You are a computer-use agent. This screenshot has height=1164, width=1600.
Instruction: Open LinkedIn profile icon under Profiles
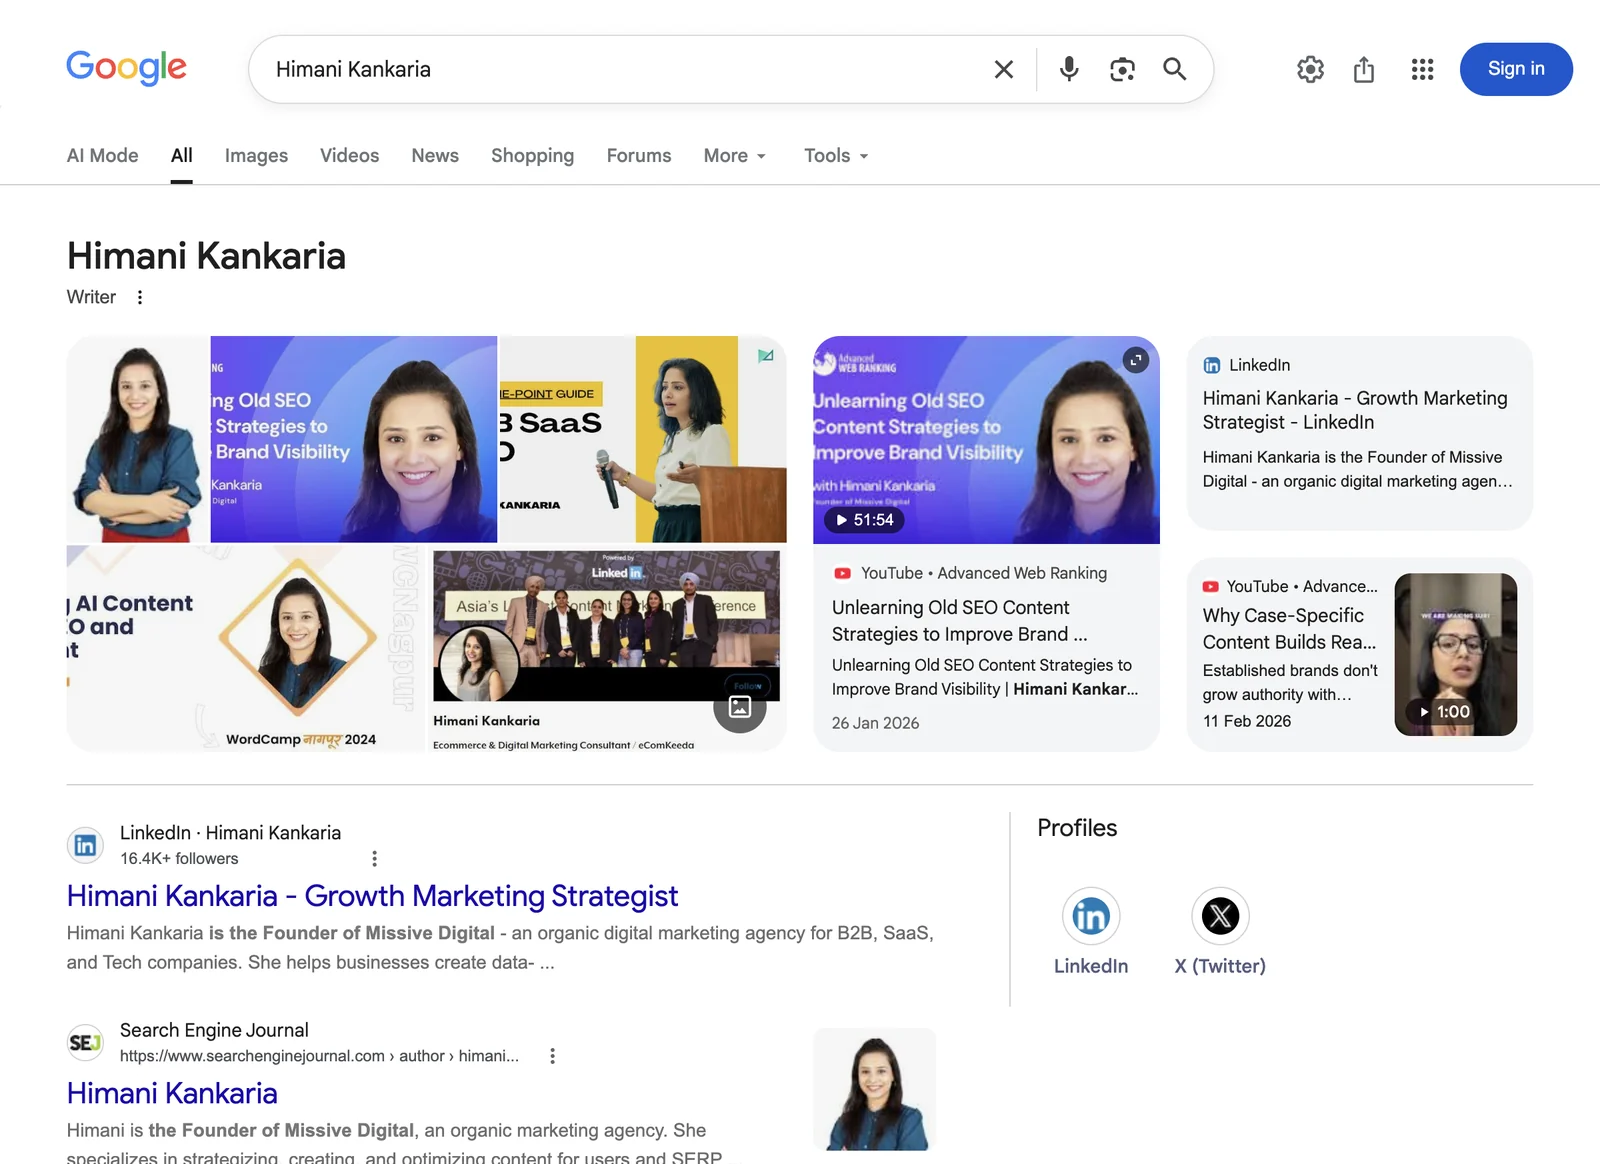(1091, 916)
